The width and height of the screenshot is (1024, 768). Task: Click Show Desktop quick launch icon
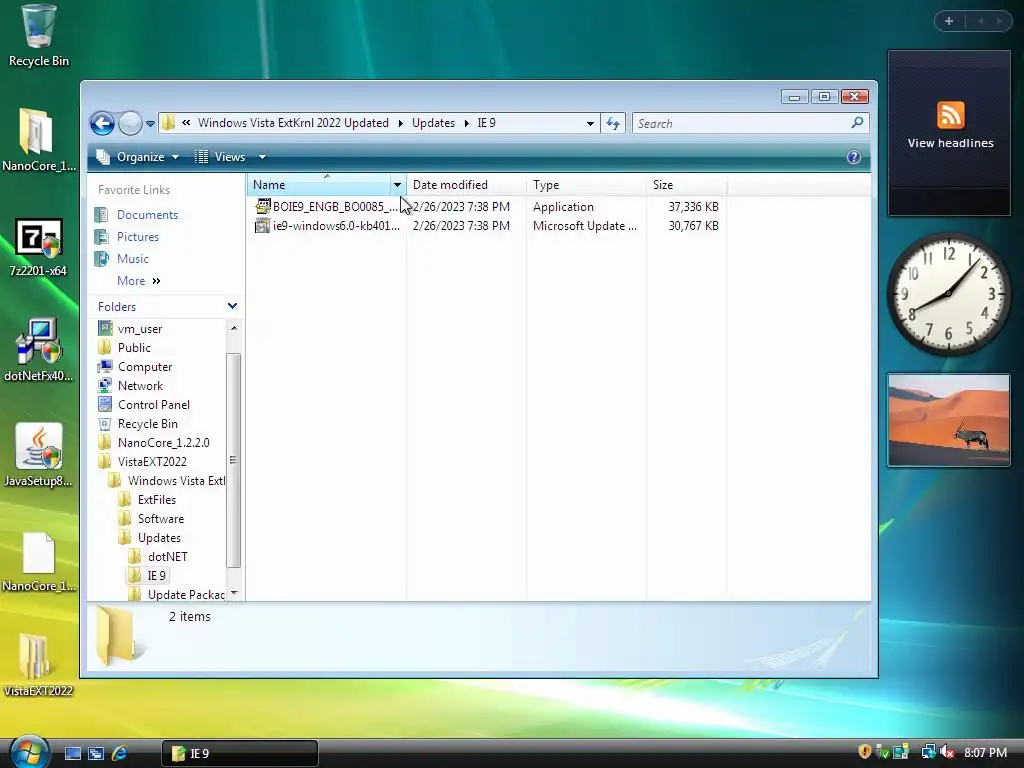pyautogui.click(x=72, y=753)
